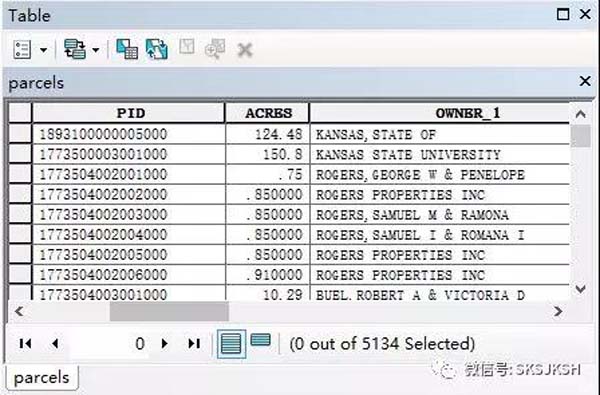
Task: Jump to the last record
Action: coord(194,344)
